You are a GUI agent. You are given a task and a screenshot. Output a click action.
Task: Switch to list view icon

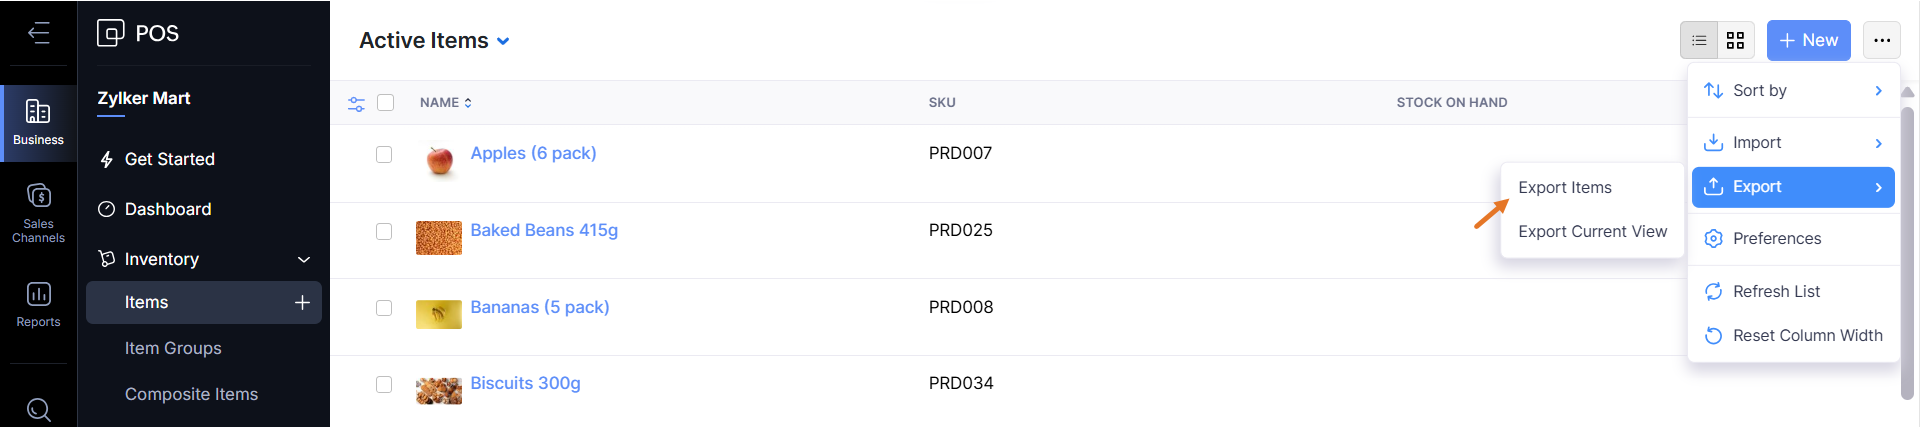point(1699,41)
